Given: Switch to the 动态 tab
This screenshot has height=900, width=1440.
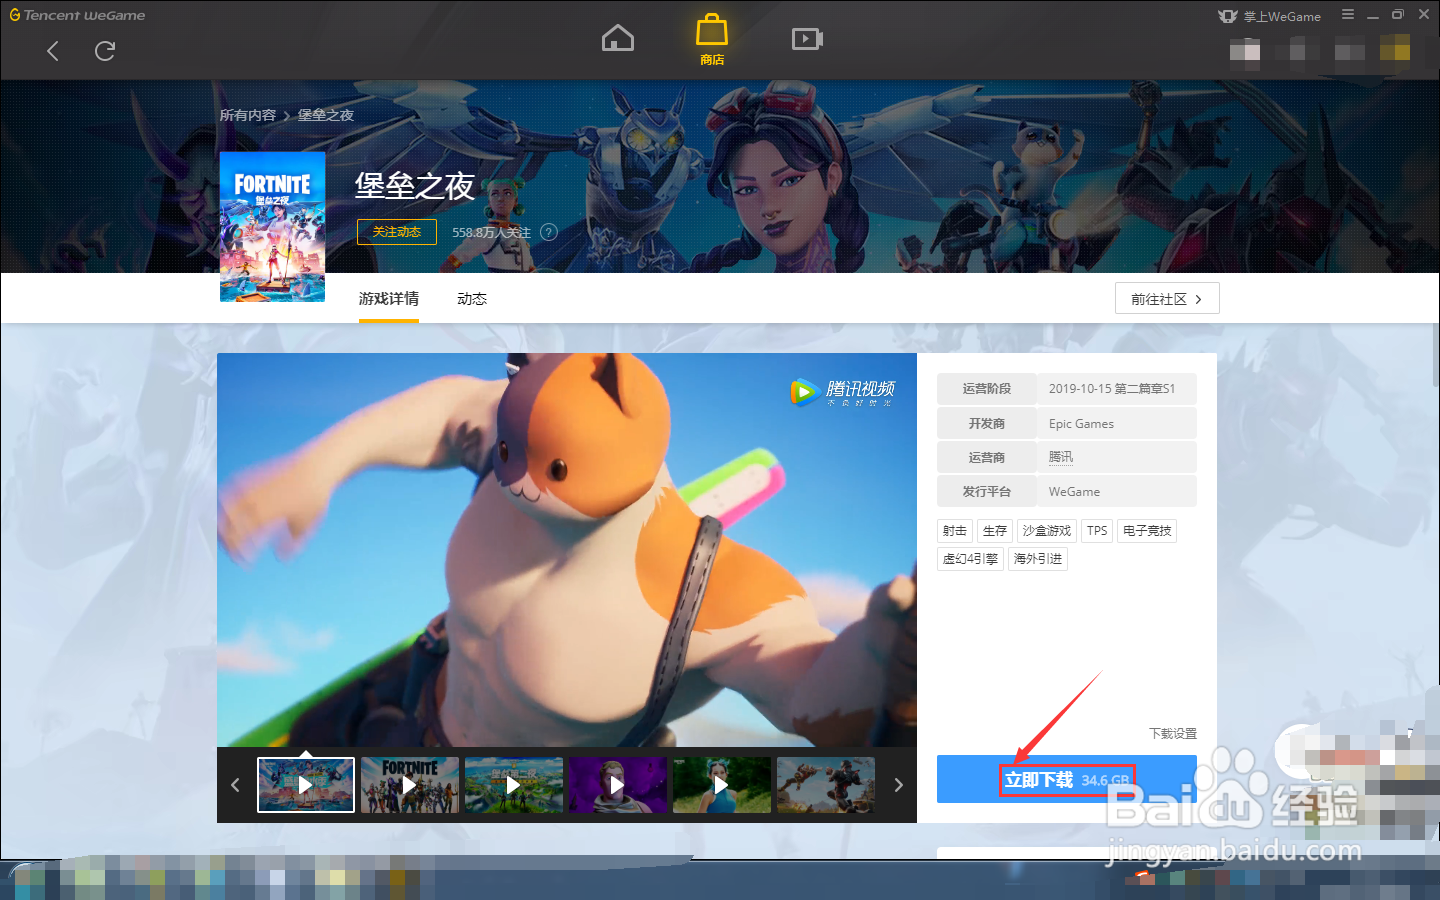Looking at the screenshot, I should pyautogui.click(x=472, y=299).
